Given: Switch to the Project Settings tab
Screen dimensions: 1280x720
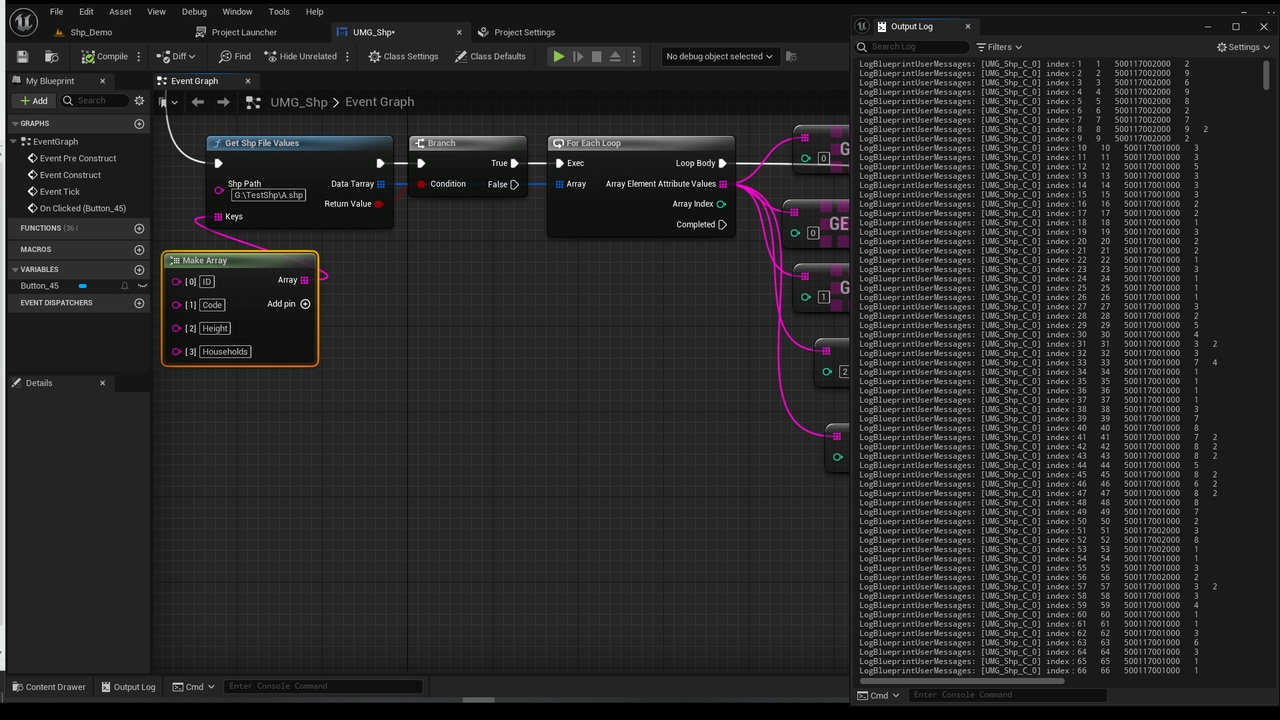Looking at the screenshot, I should [516, 32].
